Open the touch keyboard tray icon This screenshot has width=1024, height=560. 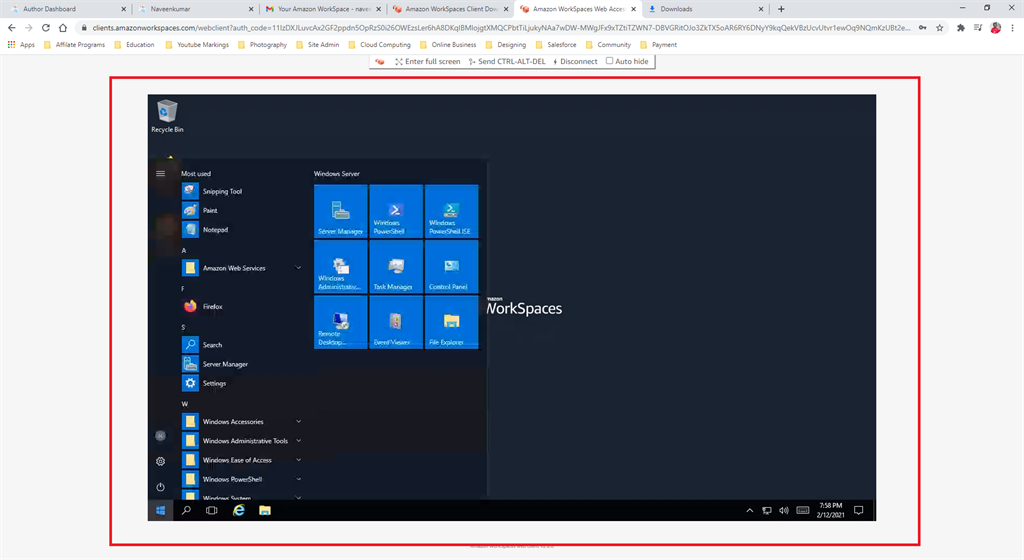coord(803,510)
